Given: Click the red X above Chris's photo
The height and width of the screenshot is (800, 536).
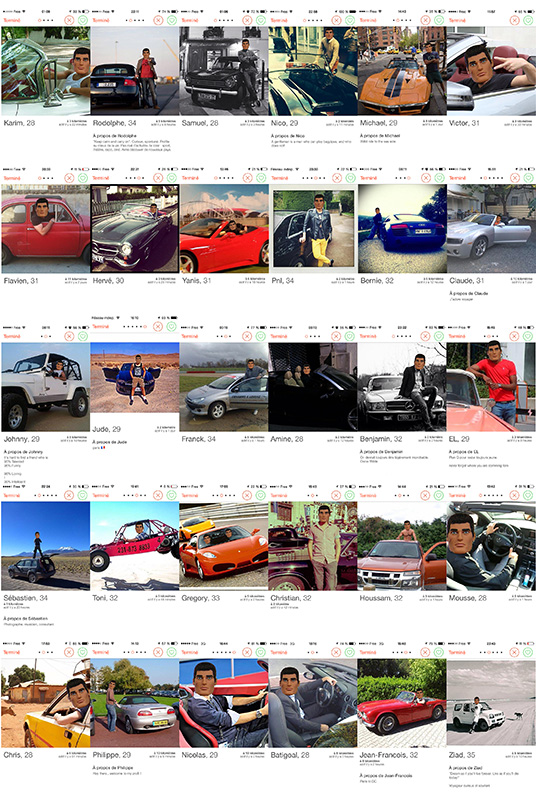Looking at the screenshot, I should click(69, 652).
